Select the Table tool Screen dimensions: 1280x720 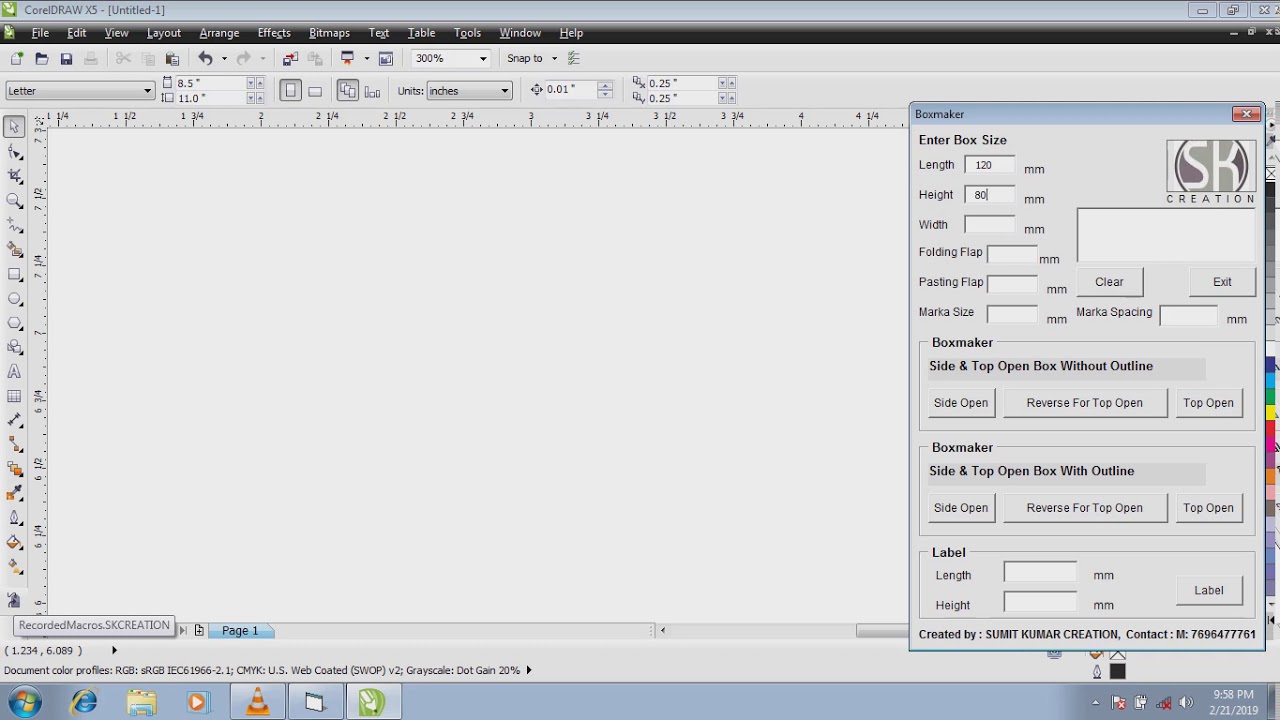tap(14, 396)
